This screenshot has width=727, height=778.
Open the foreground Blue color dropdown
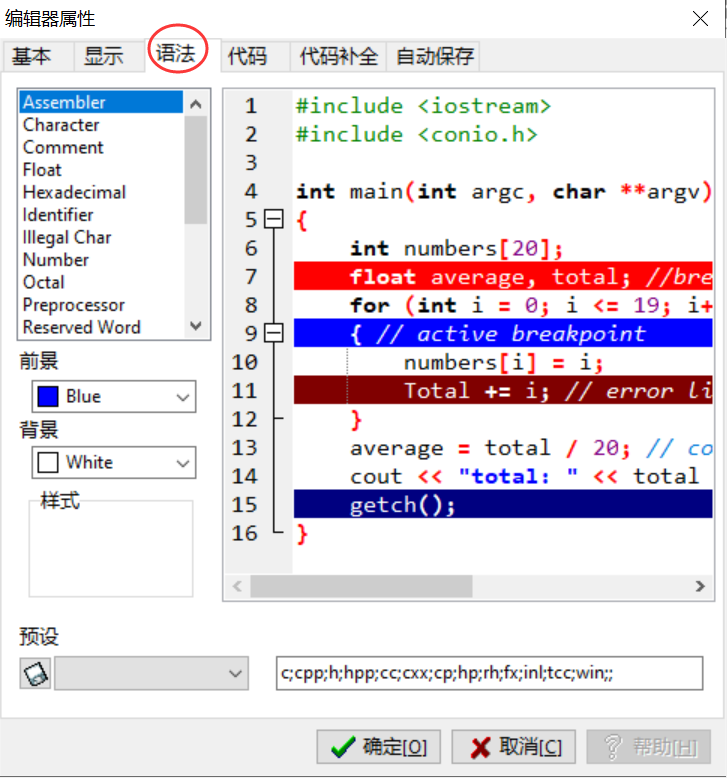114,396
